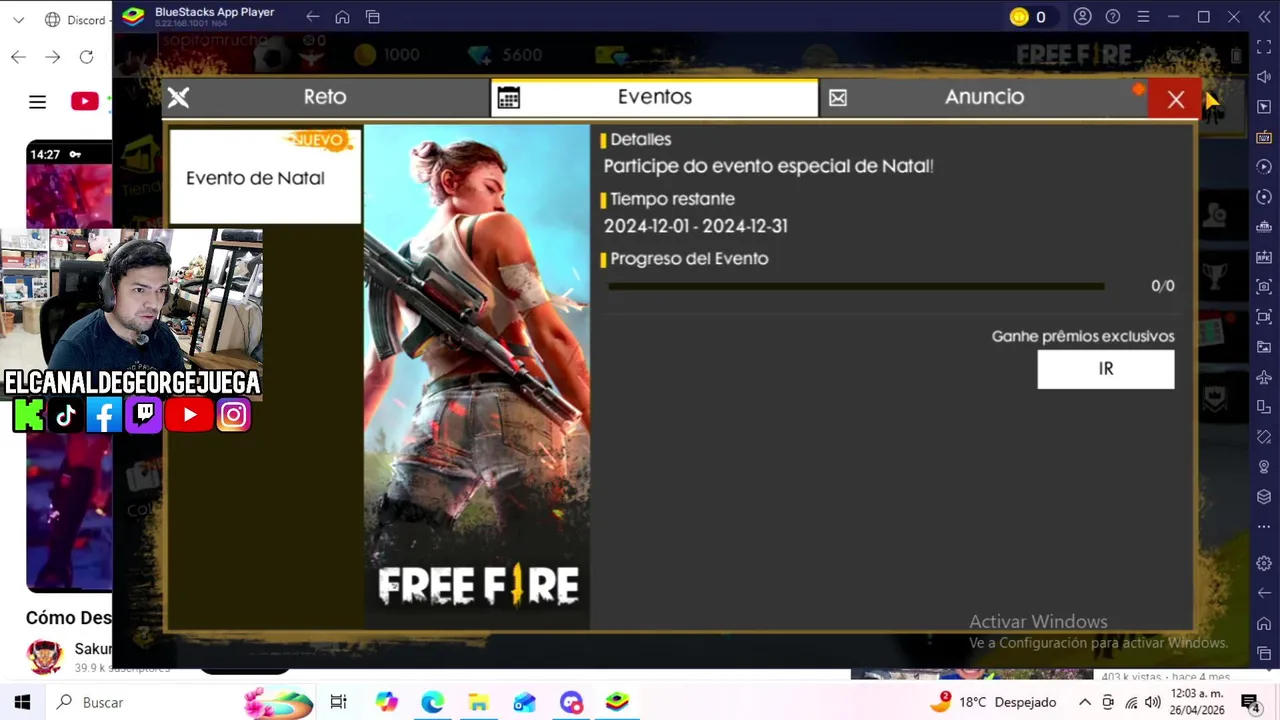This screenshot has width=1280, height=720.
Task: Open the BlueStacks multi-instance tabs icon
Action: (372, 17)
